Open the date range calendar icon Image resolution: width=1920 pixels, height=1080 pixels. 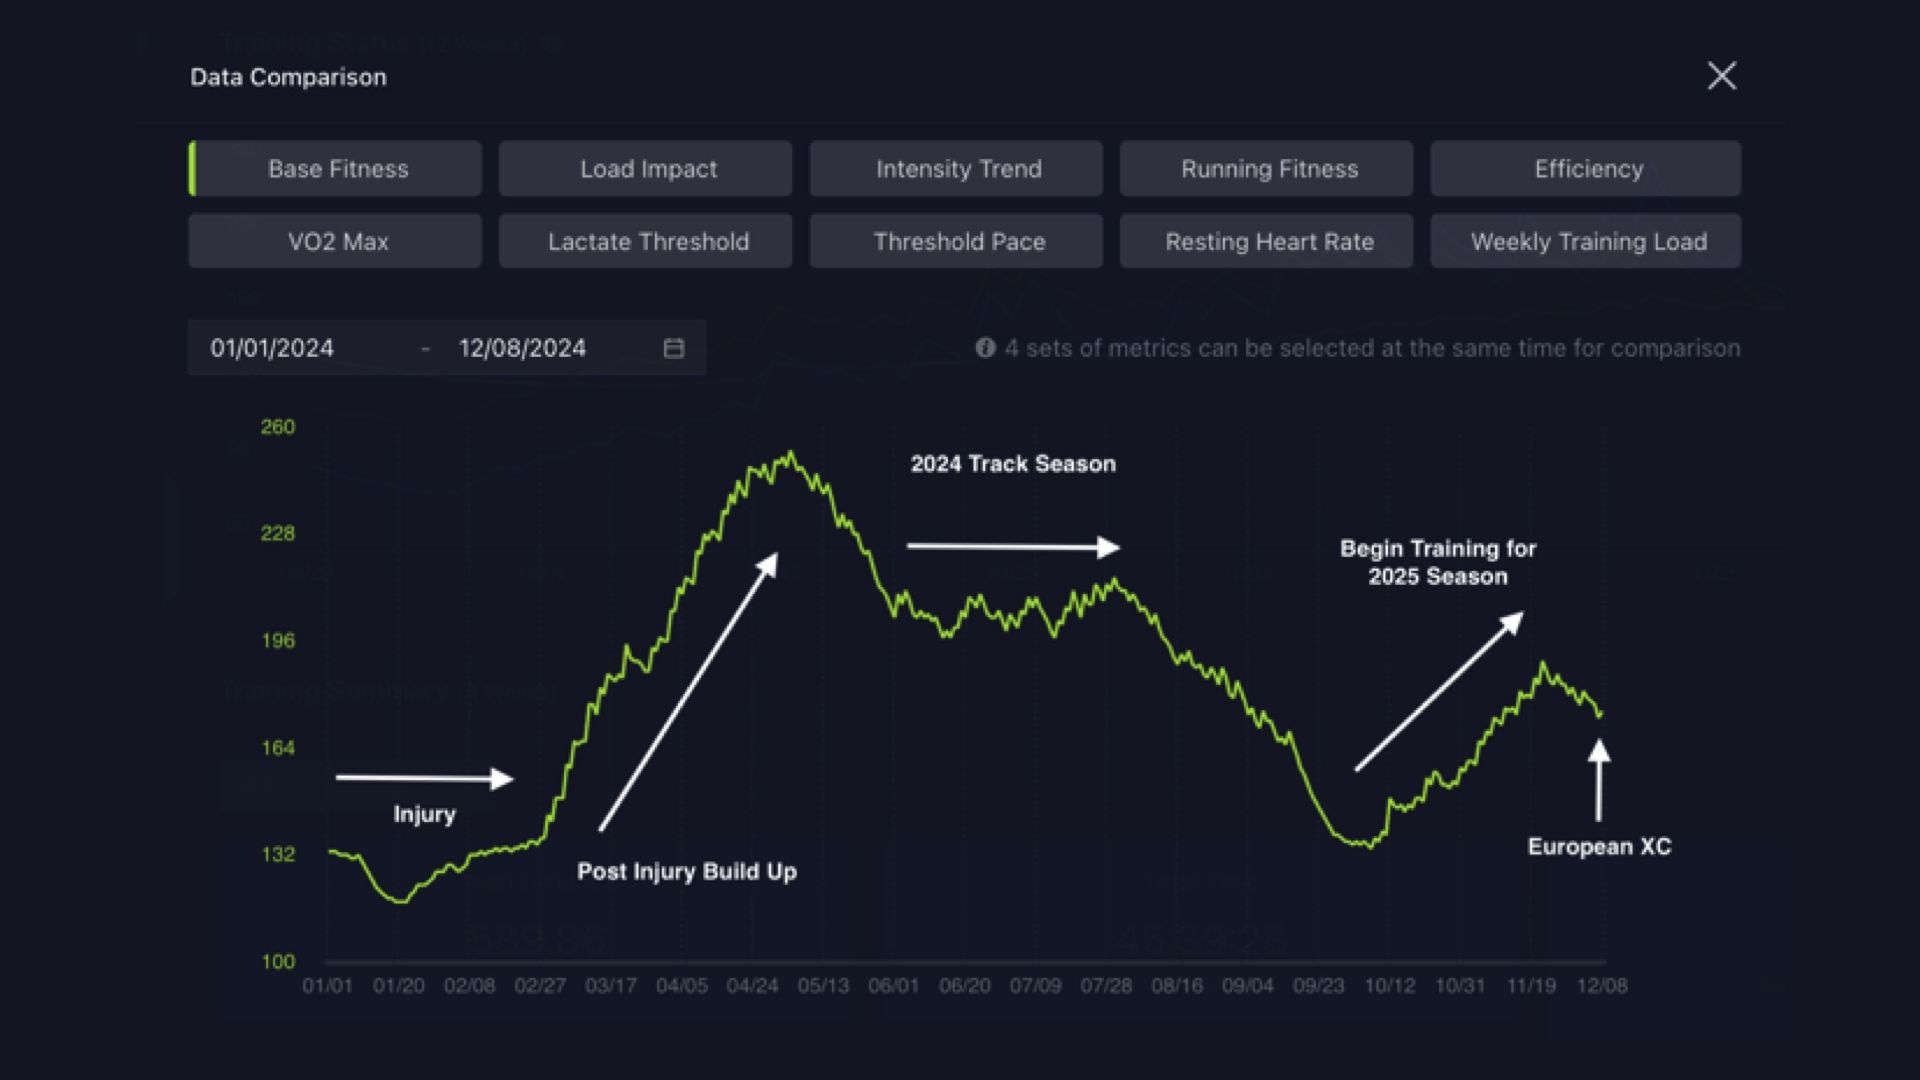click(x=674, y=348)
